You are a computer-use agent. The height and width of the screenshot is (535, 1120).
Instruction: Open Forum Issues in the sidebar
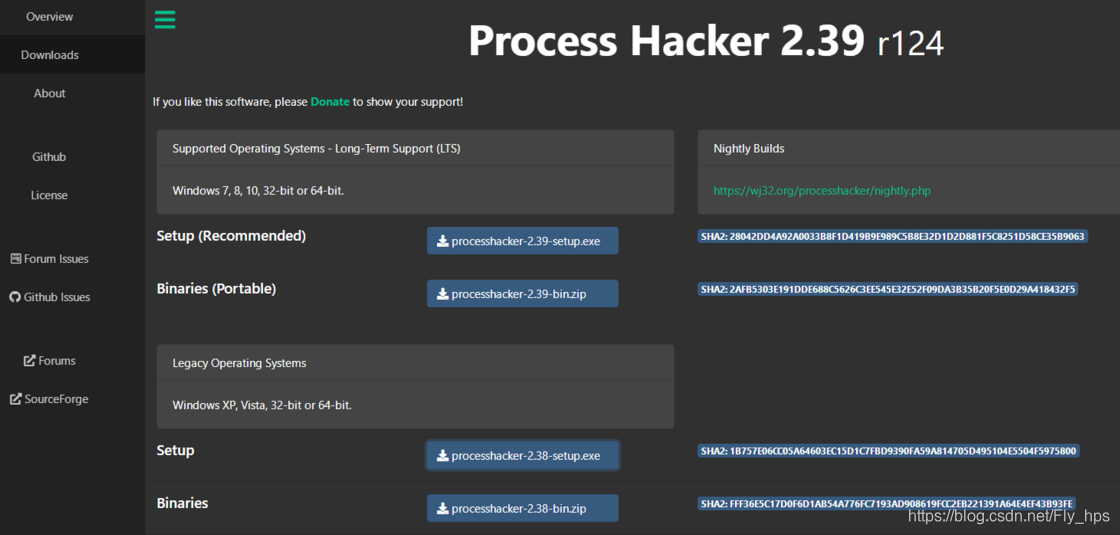(49, 259)
